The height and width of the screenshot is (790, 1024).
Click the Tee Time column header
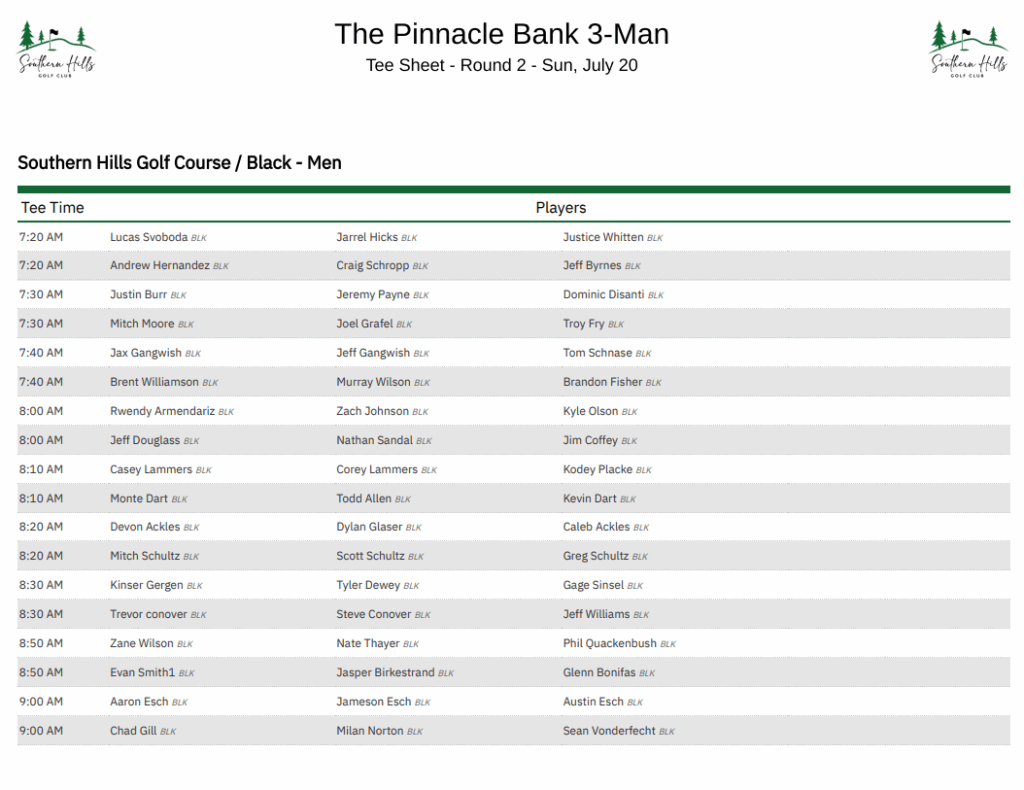click(x=52, y=208)
